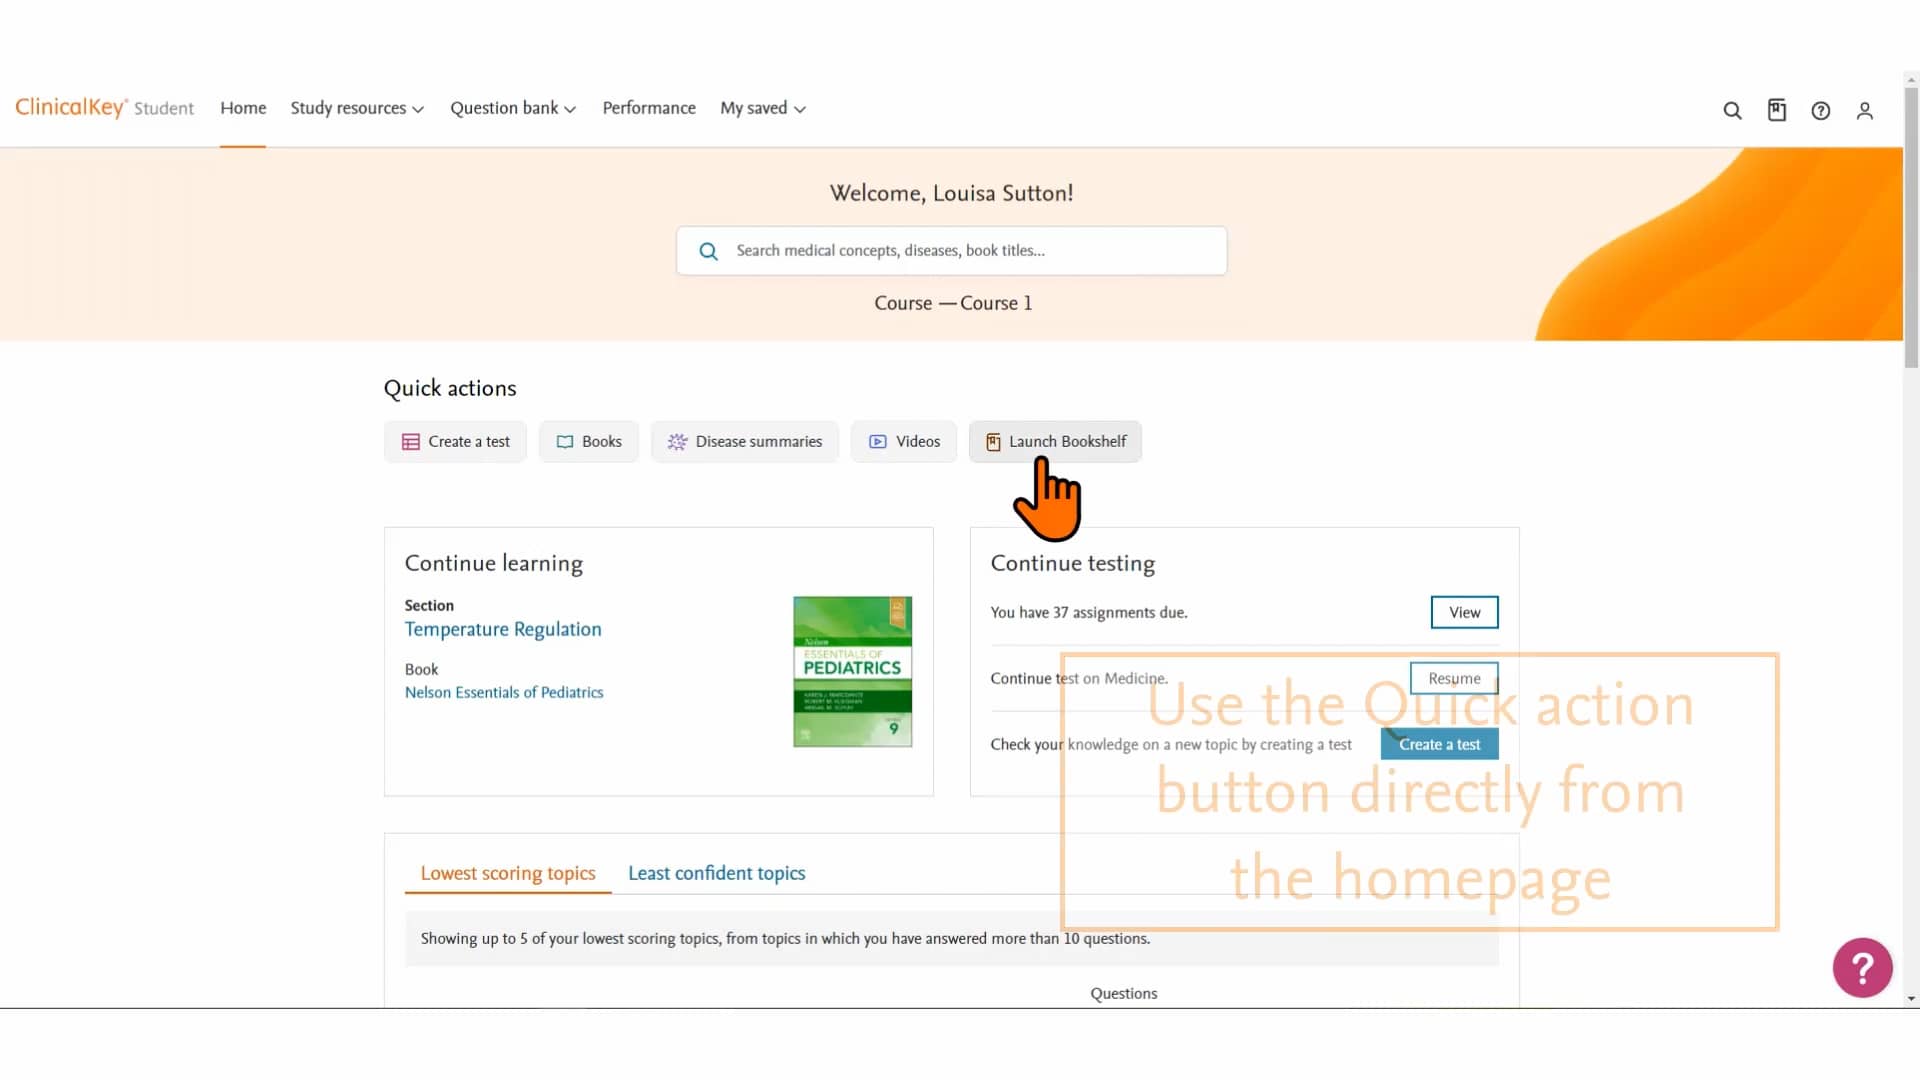The width and height of the screenshot is (1920, 1080).
Task: Open the pink floating help bubble
Action: pyautogui.click(x=1862, y=967)
